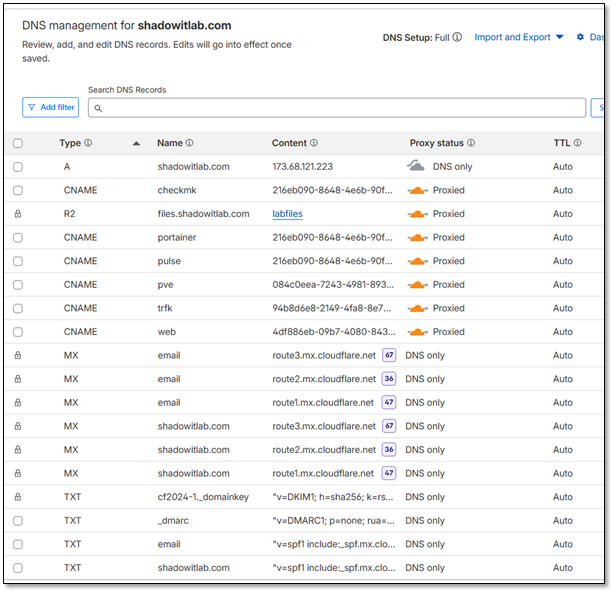Viewport: 614px width, 593px height.
Task: Click the orange Proxied cloud on the files.shadowitlab.com row
Action: point(417,214)
